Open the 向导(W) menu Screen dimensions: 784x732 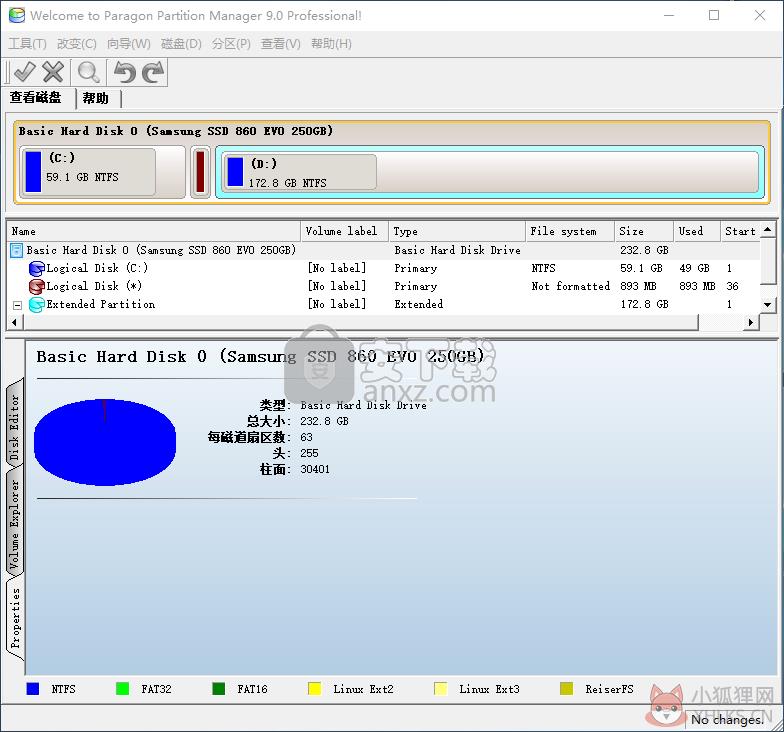[x=128, y=44]
